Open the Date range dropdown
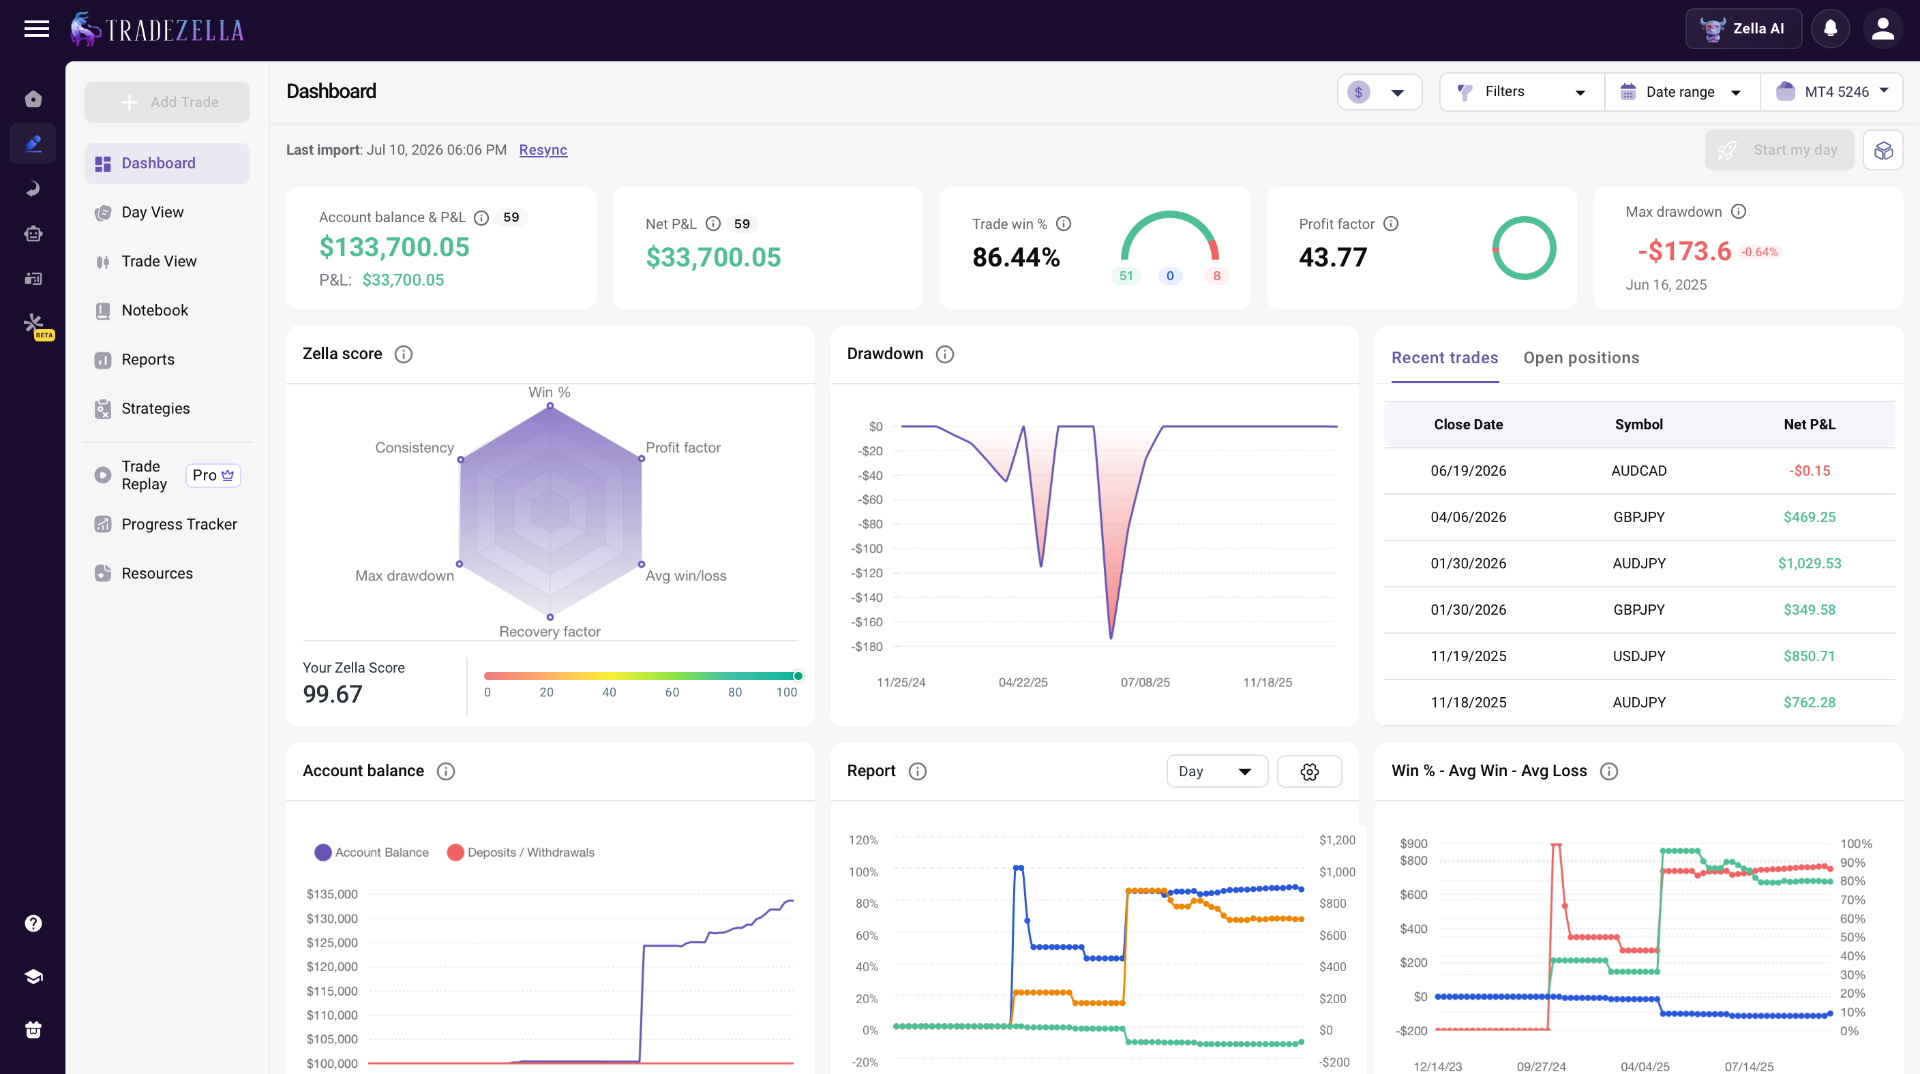Screen dimensions: 1920x1074 point(1682,92)
